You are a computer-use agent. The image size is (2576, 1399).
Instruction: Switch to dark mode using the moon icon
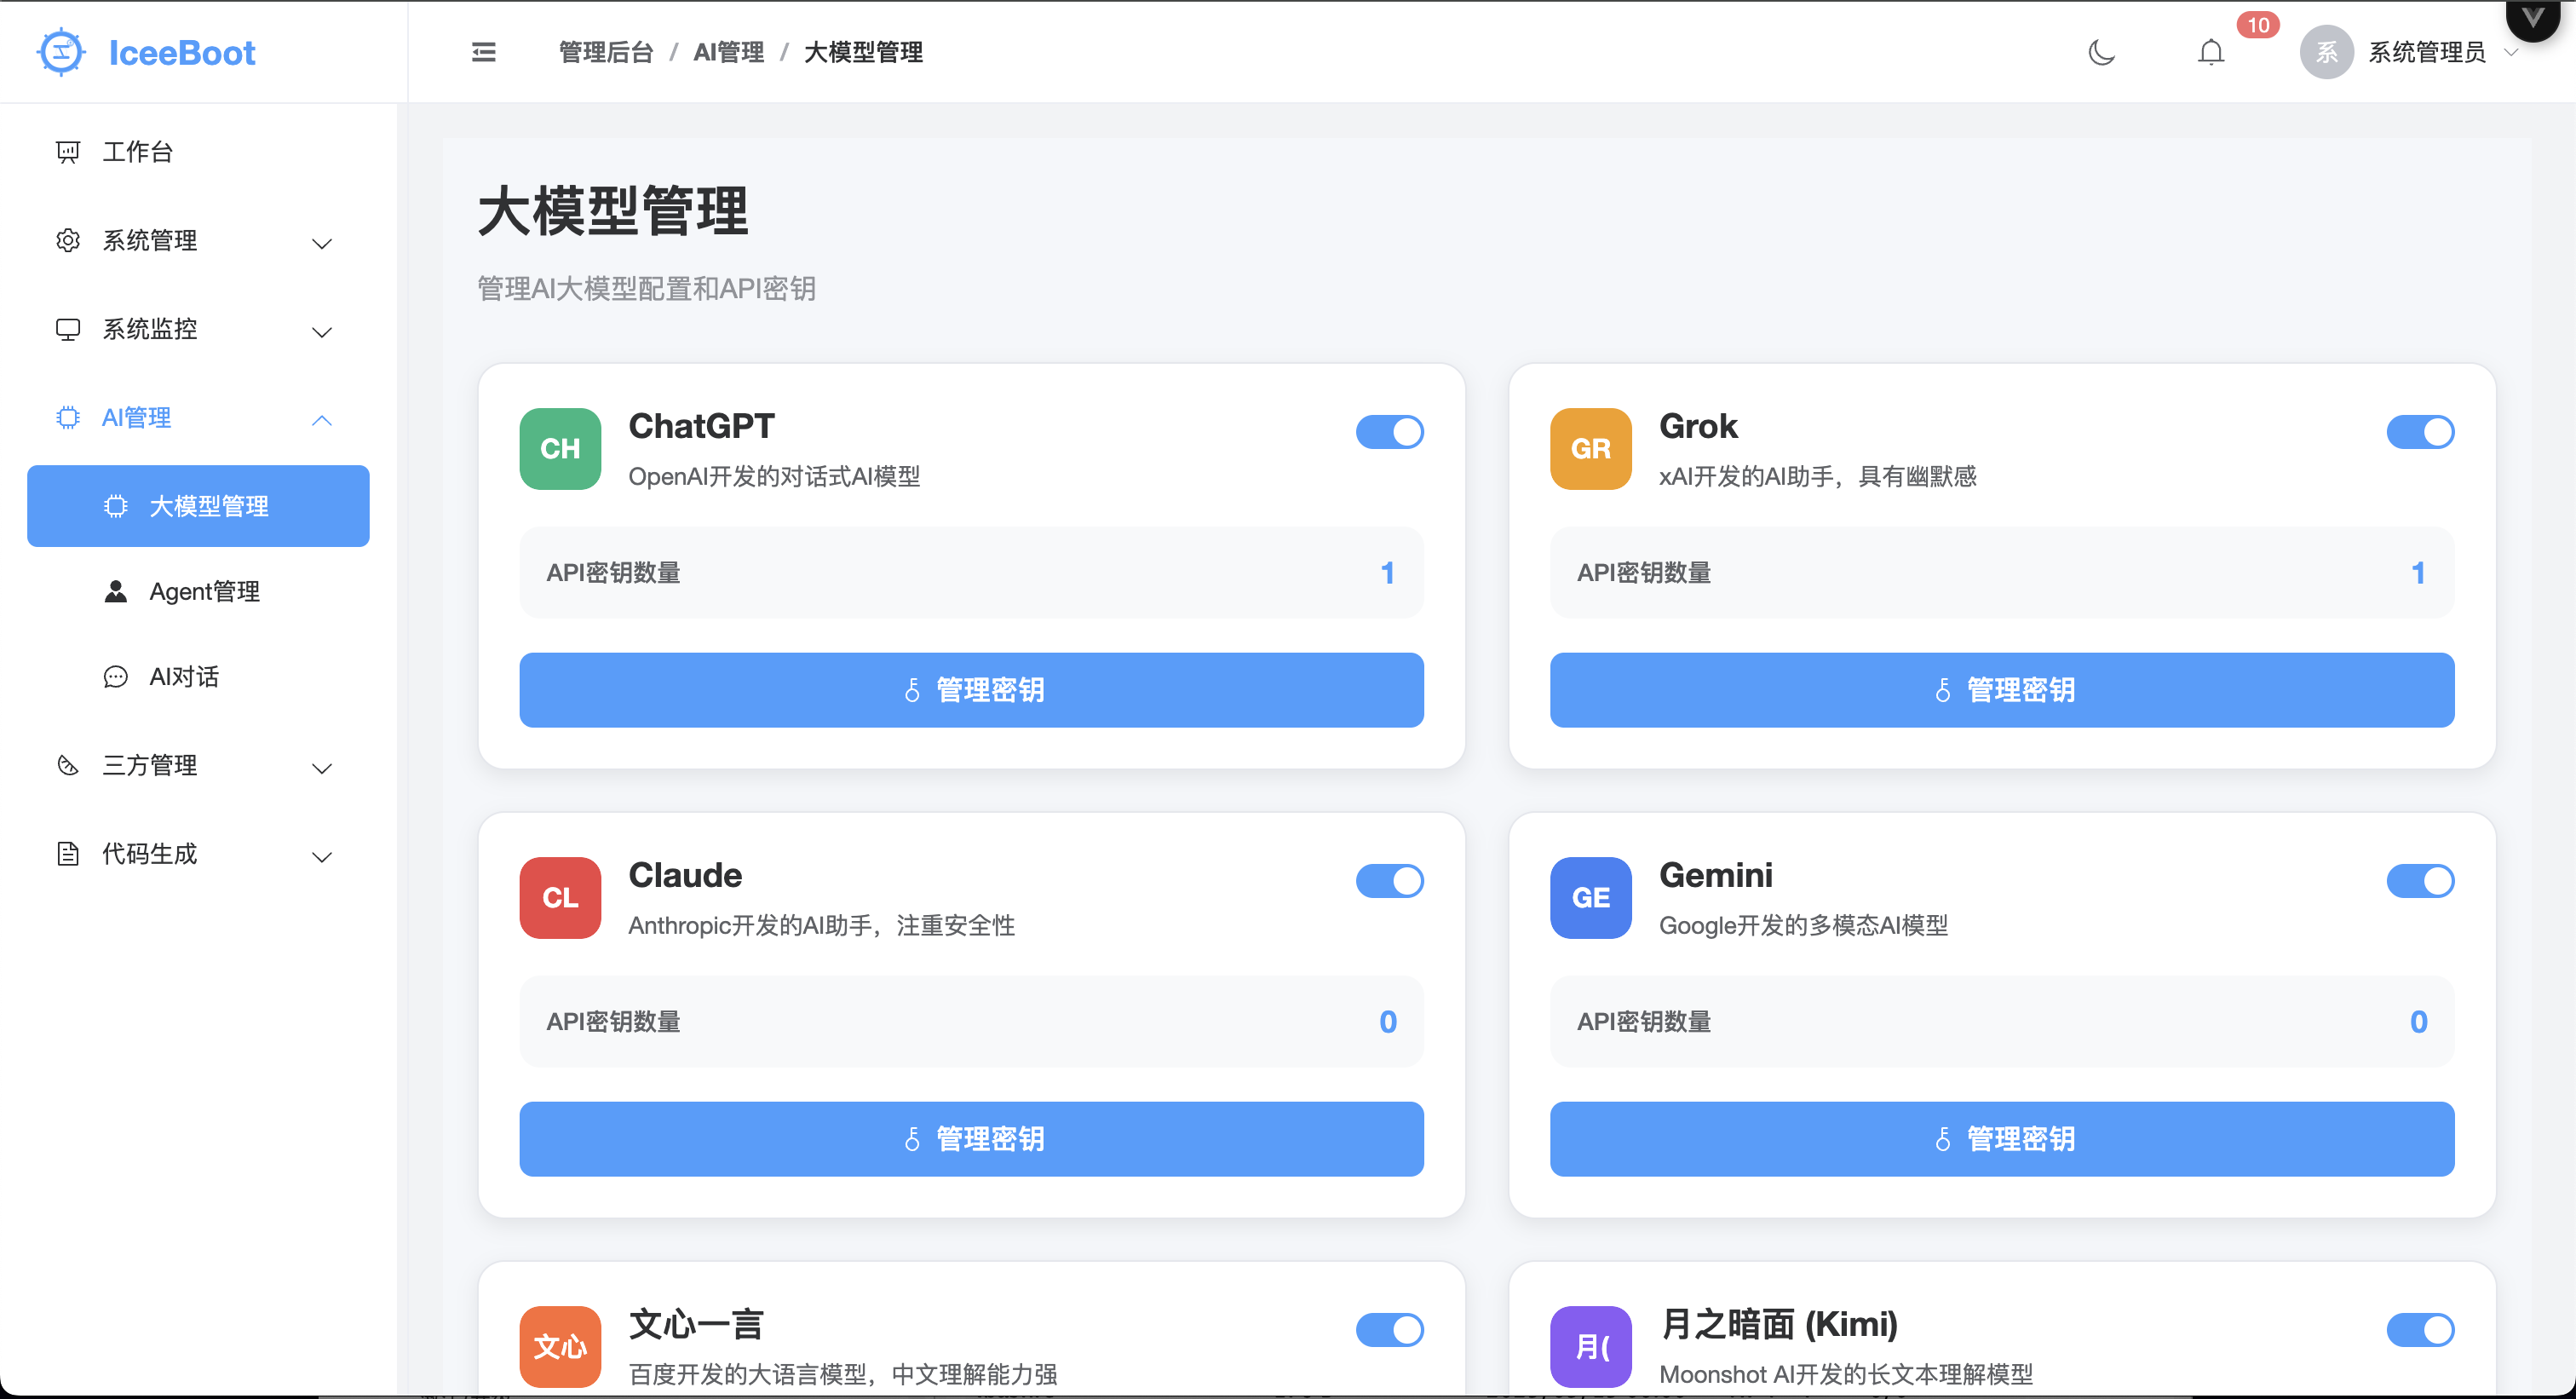(2102, 52)
